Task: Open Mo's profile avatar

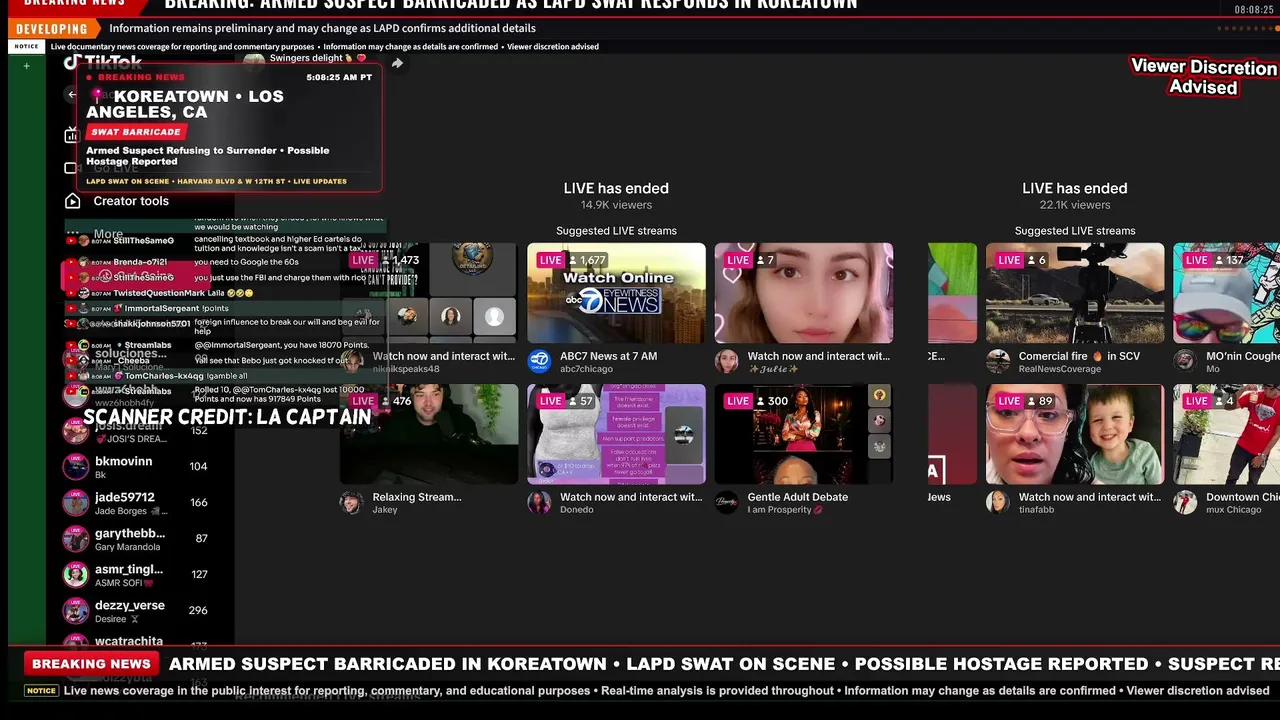Action: tap(1185, 362)
